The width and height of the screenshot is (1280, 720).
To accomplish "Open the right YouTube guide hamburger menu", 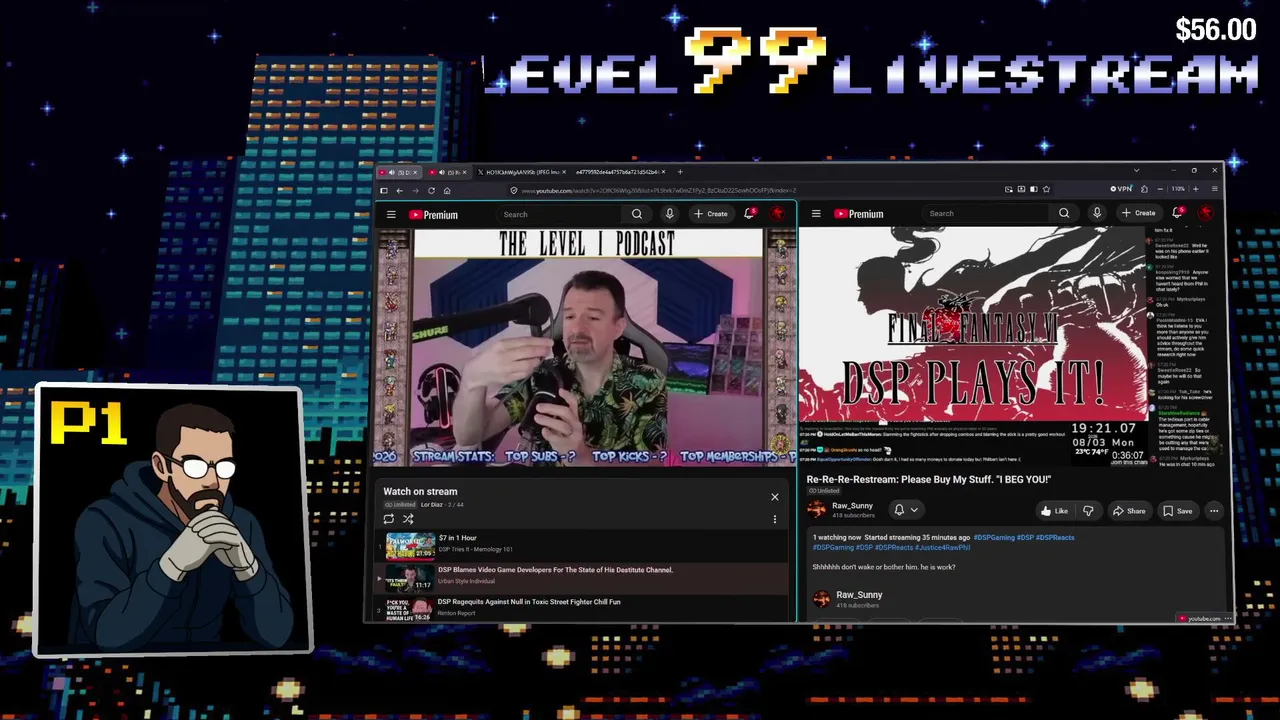I will (816, 213).
